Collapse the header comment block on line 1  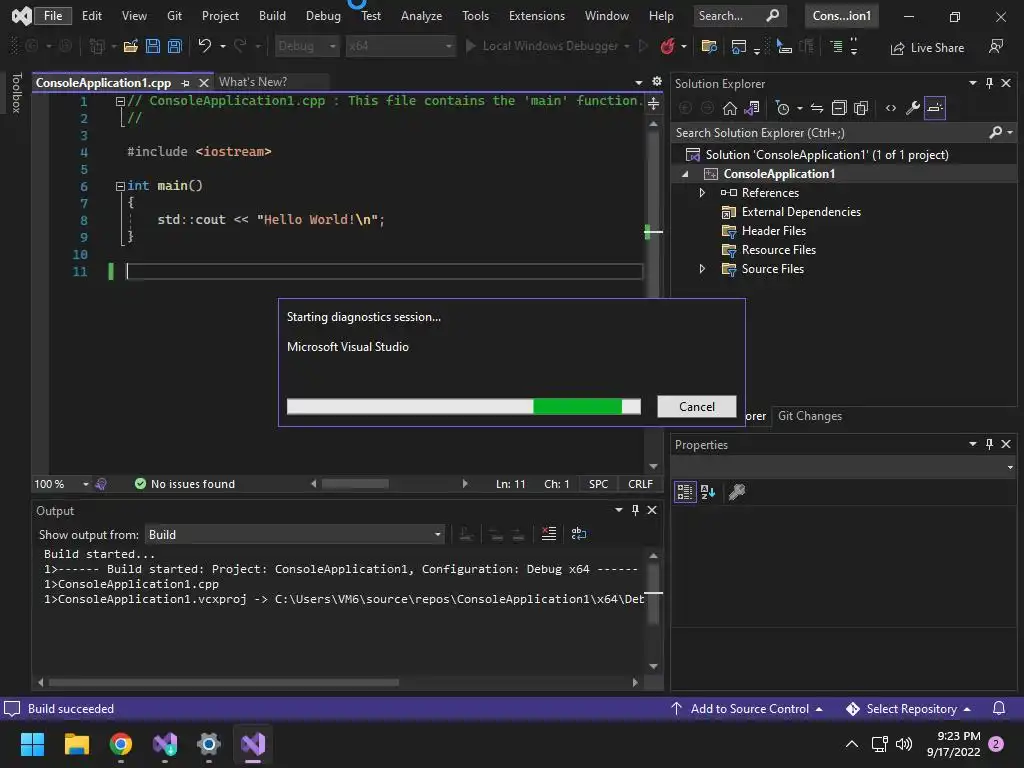tap(120, 101)
